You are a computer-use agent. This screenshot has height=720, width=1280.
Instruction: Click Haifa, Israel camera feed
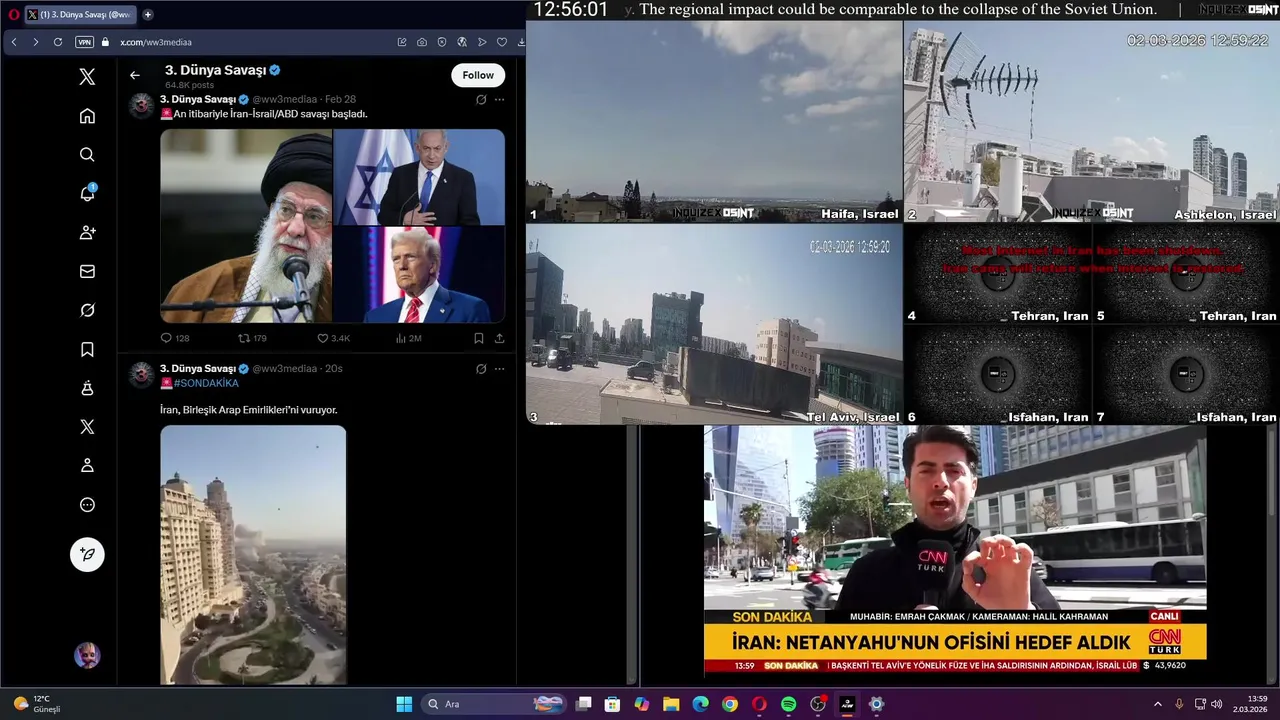click(x=714, y=121)
